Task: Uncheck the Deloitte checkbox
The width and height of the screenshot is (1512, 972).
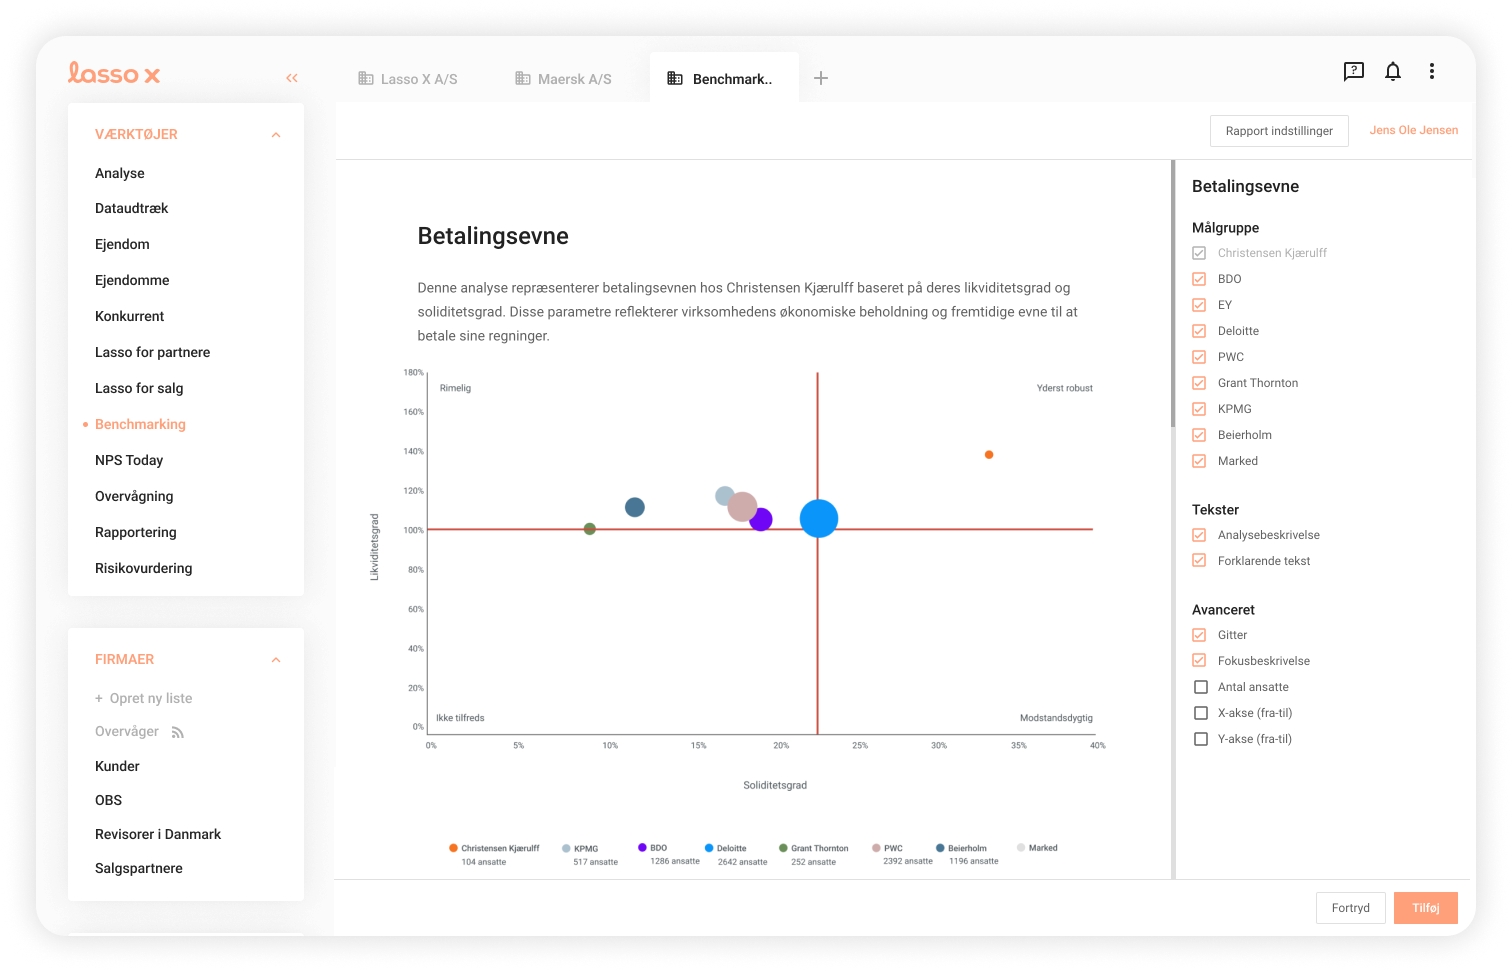Action: (x=1199, y=331)
